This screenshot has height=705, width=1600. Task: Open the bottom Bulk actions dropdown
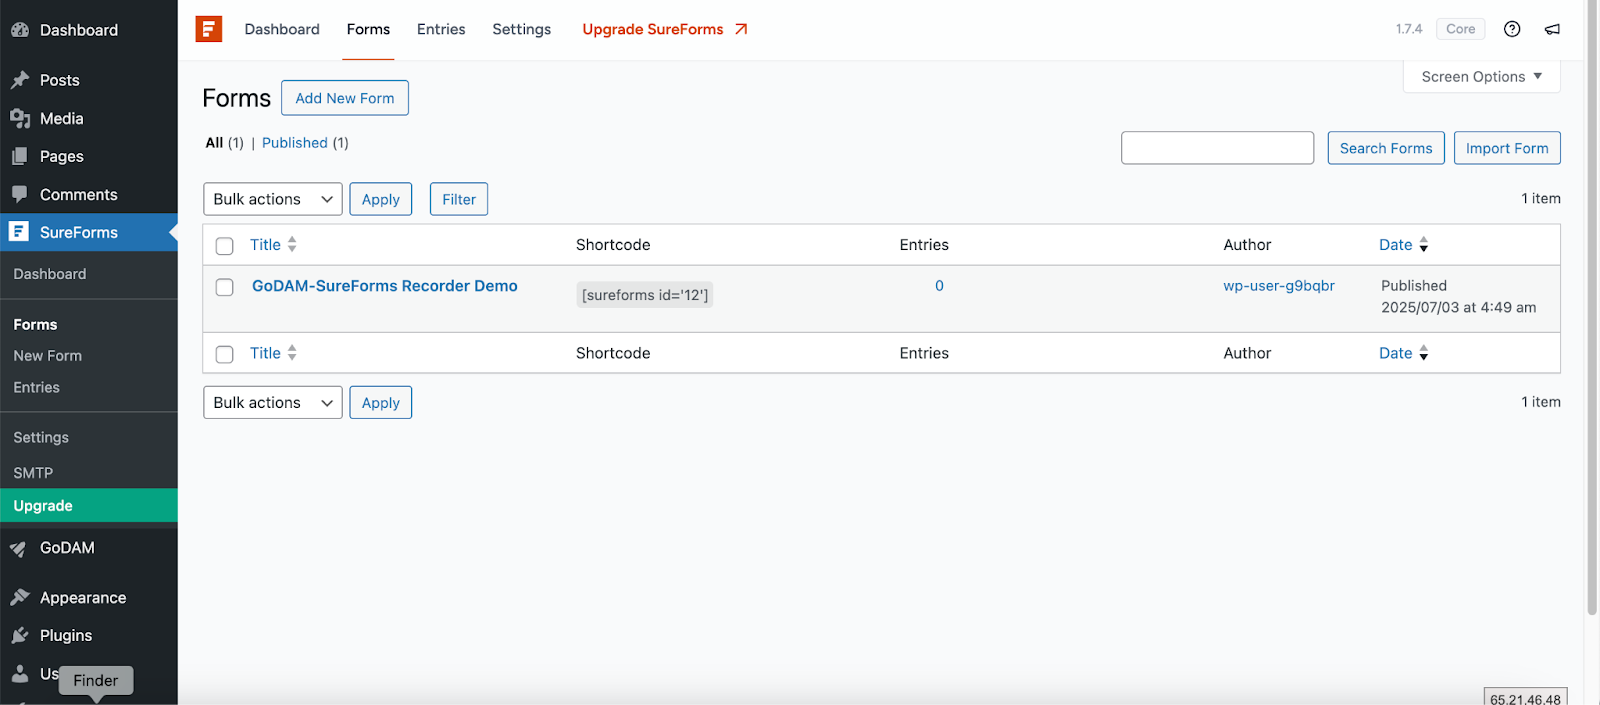coord(272,403)
